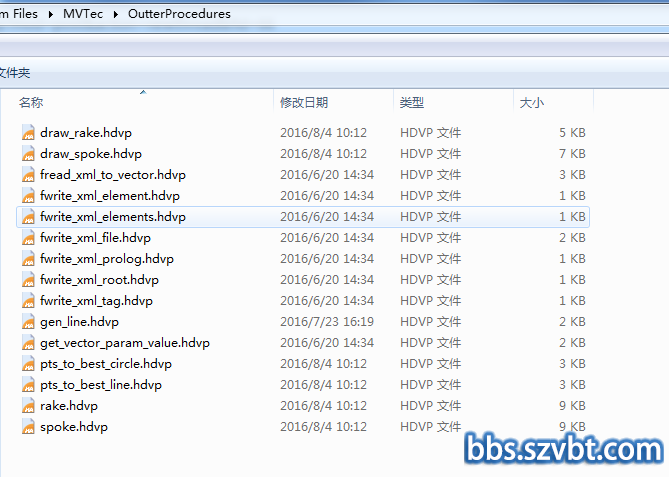669x477 pixels.
Task: Click the pts_to_best_circle.hdvp file icon
Action: (x=28, y=364)
